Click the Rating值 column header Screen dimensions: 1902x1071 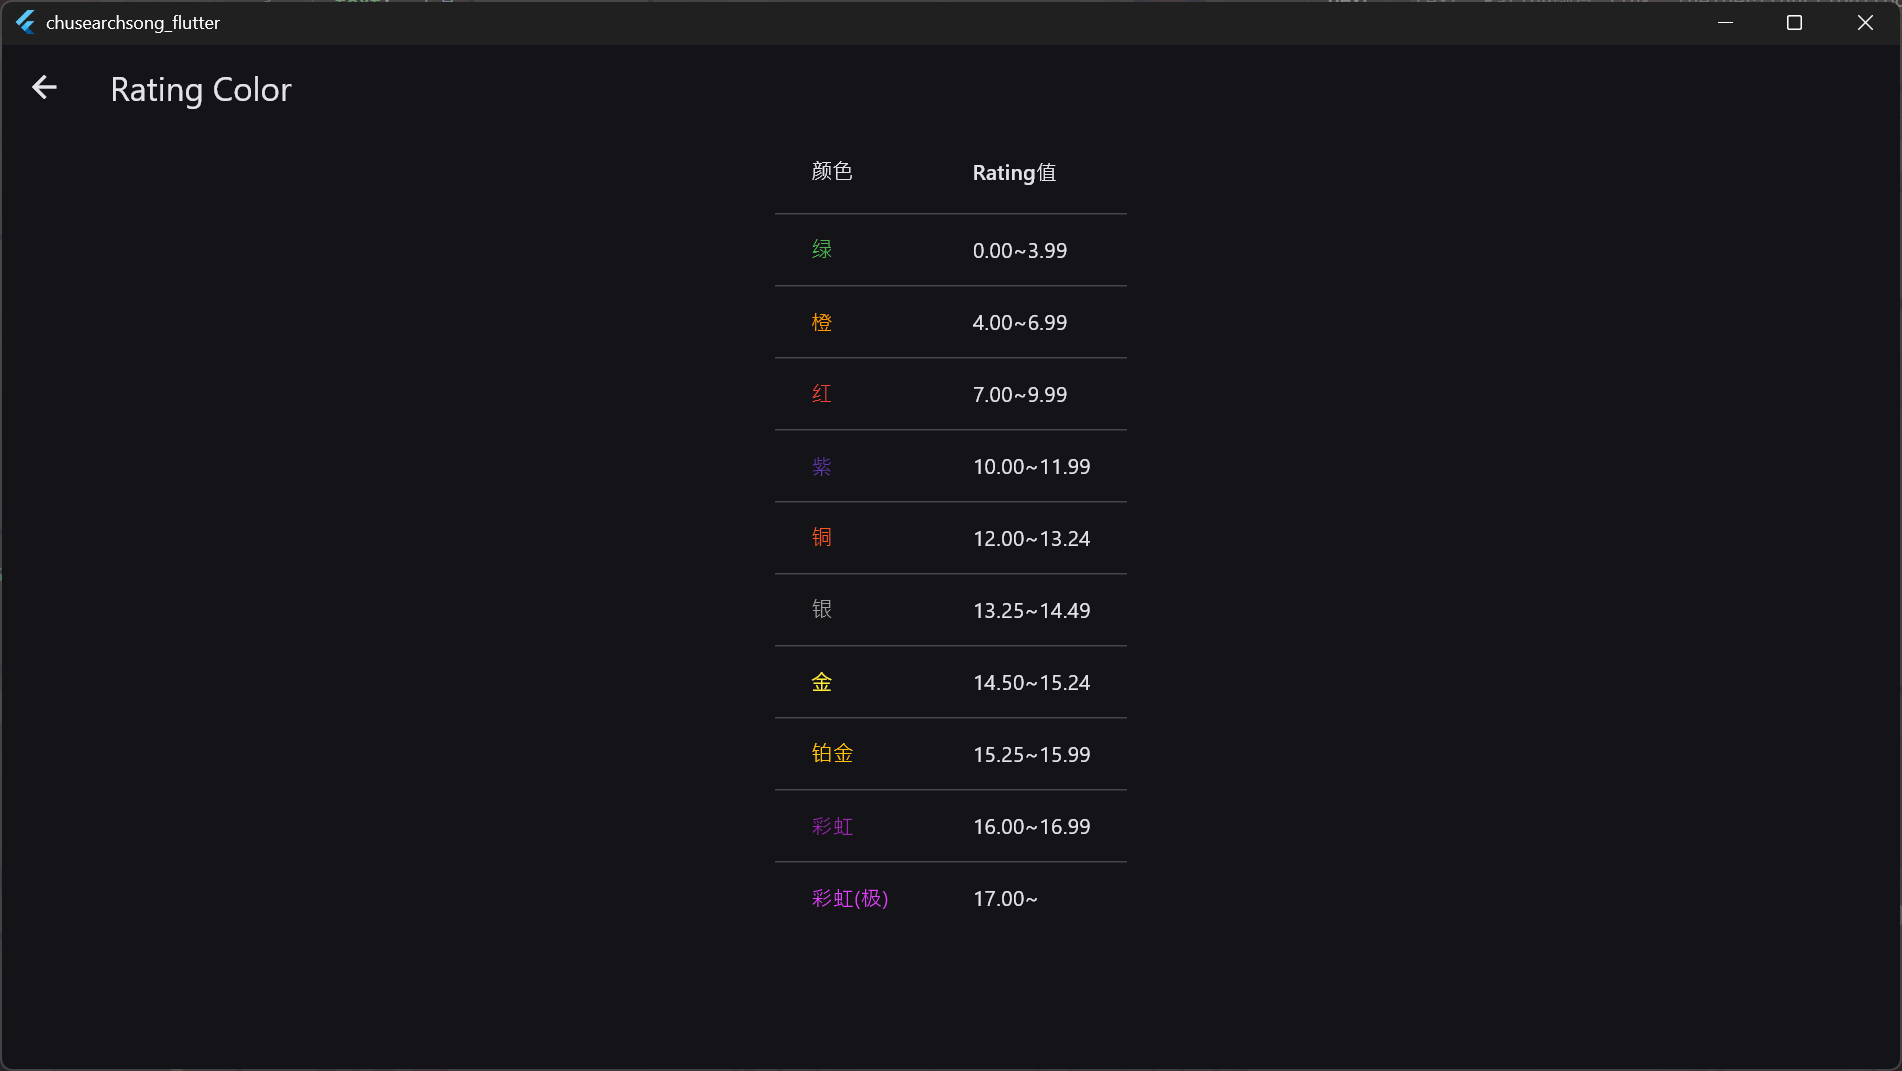click(1014, 172)
